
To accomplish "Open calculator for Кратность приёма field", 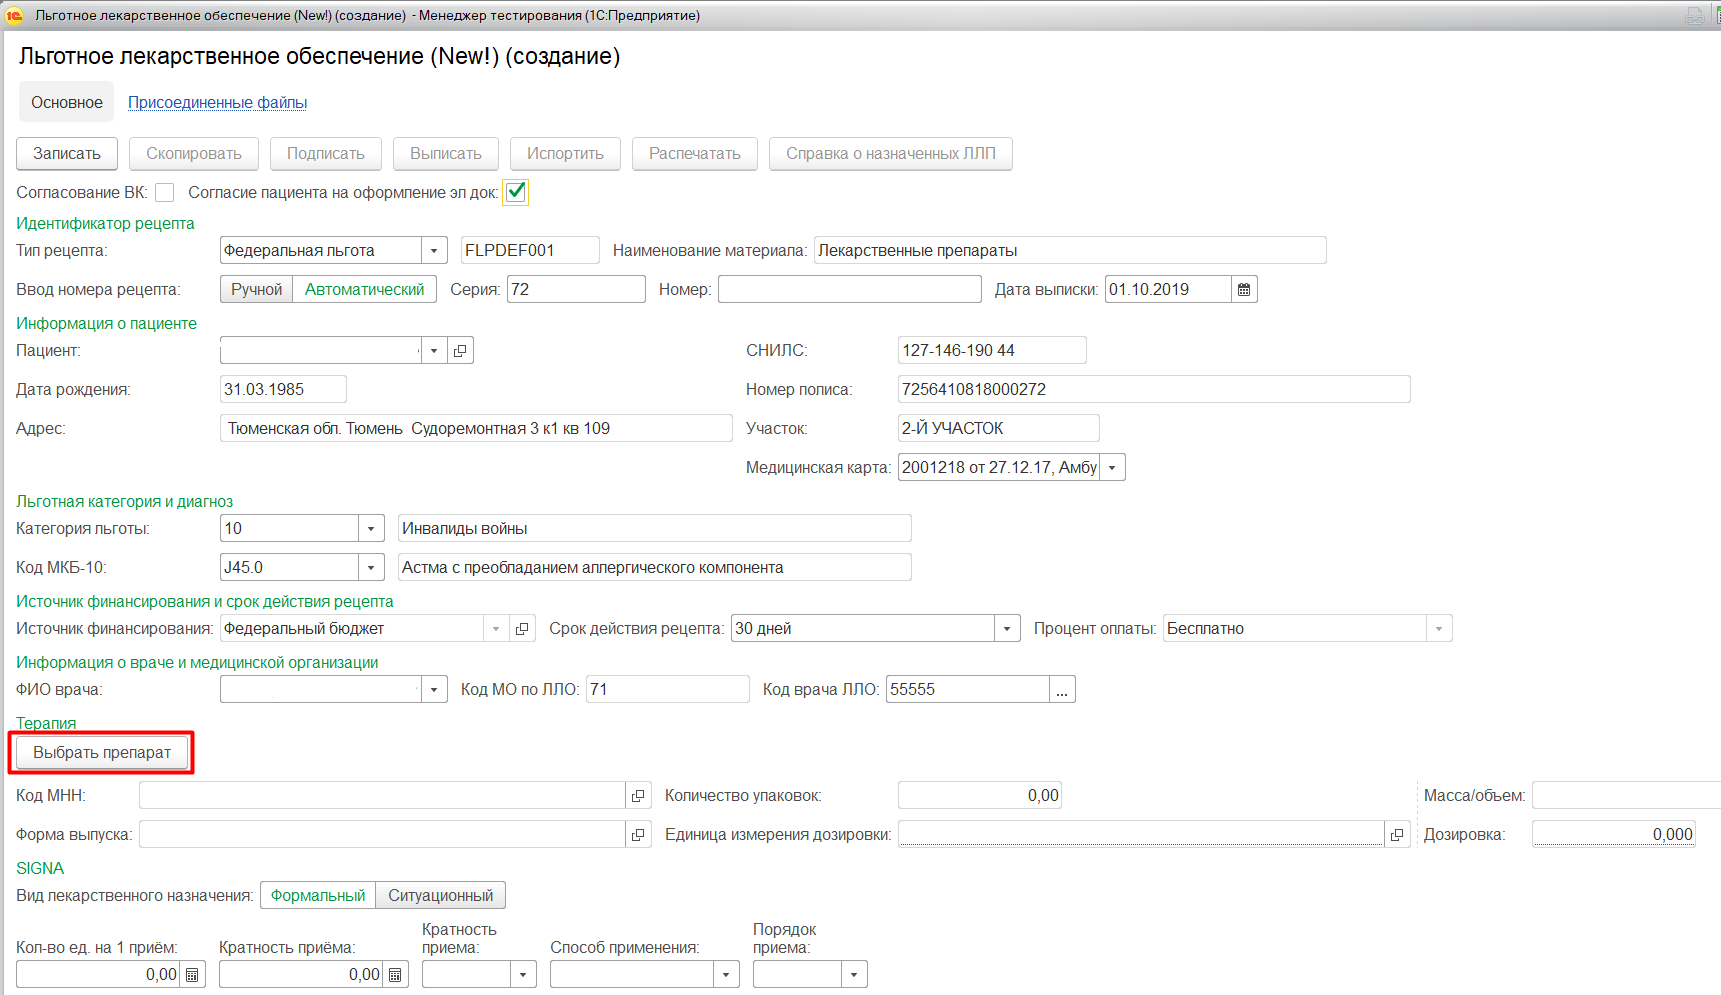I will pyautogui.click(x=396, y=974).
